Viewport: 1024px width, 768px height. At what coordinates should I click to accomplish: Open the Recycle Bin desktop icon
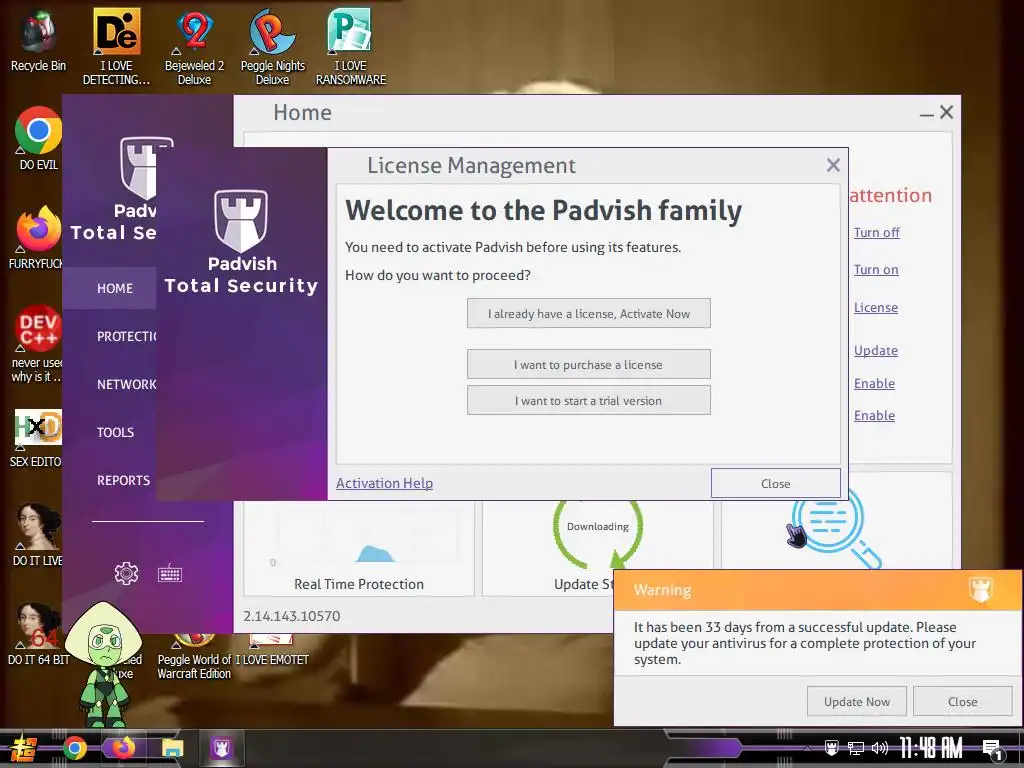[x=38, y=40]
